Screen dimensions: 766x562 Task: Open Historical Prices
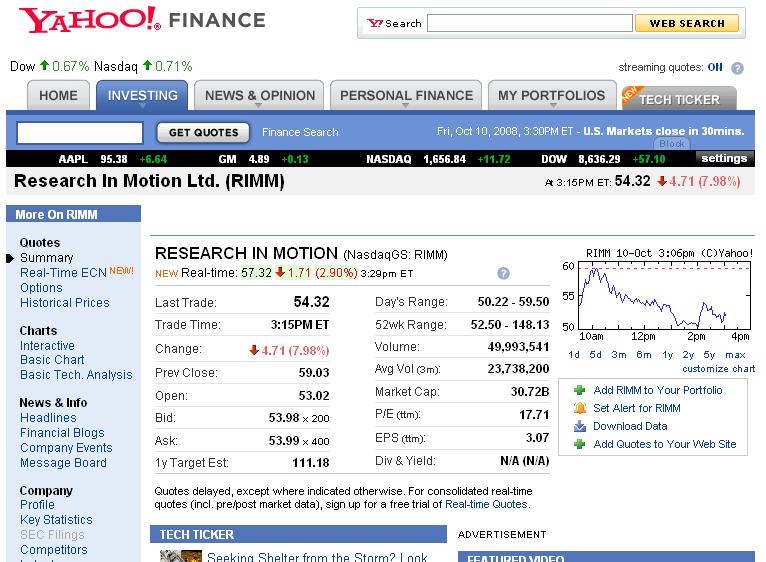coord(64,303)
